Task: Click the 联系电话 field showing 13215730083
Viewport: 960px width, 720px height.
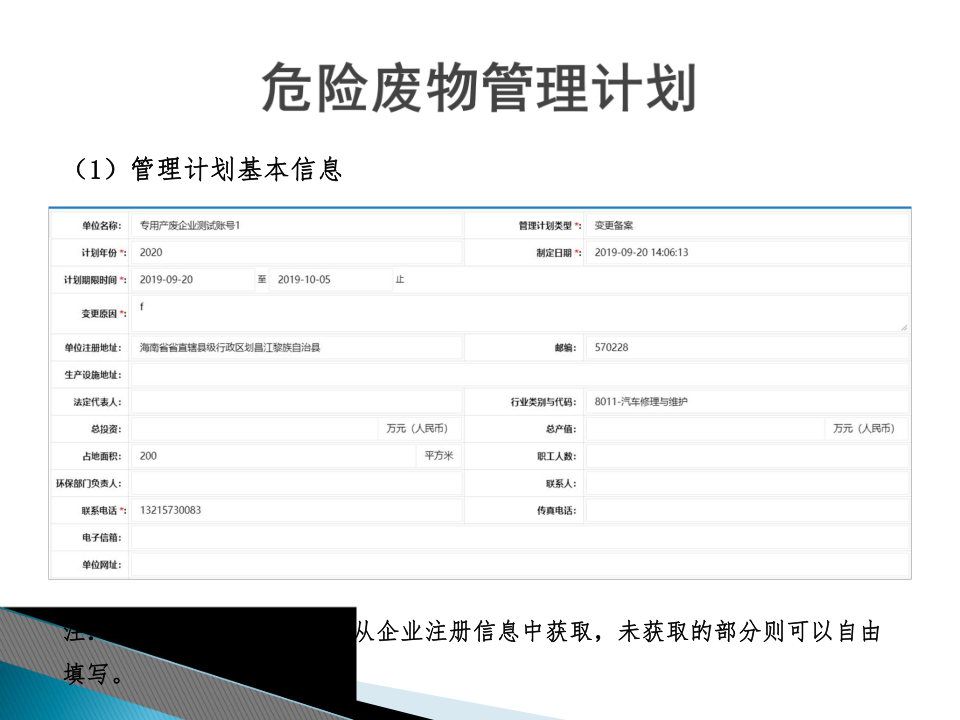Action: [x=296, y=510]
